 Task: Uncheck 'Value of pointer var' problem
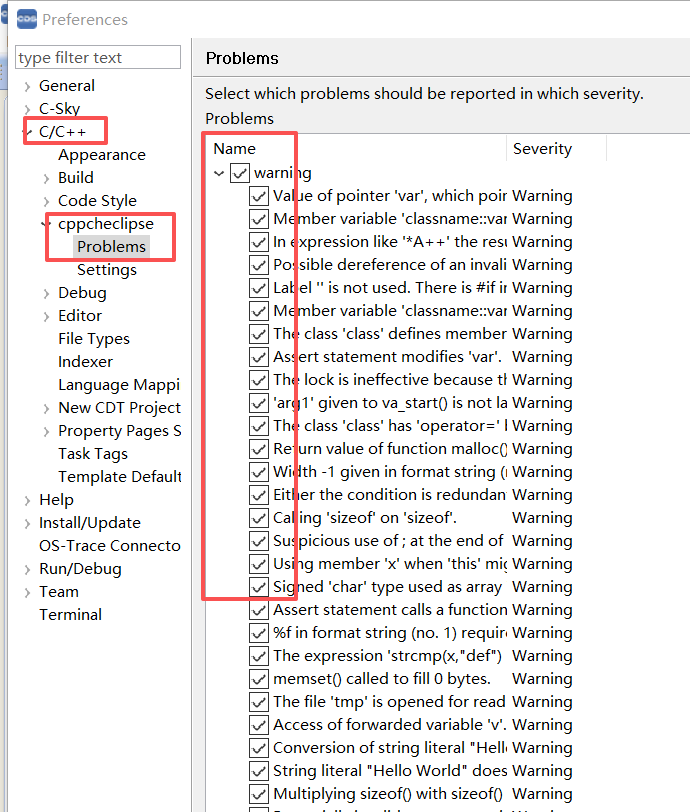pos(258,196)
